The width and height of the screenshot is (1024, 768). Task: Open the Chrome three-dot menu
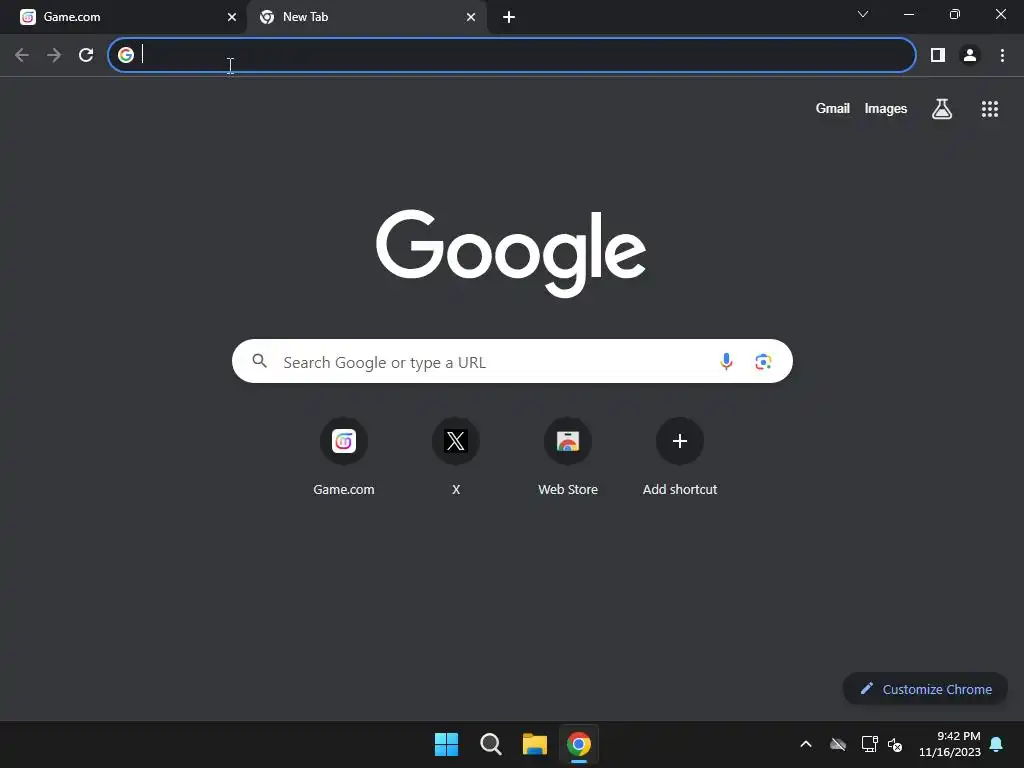1002,55
